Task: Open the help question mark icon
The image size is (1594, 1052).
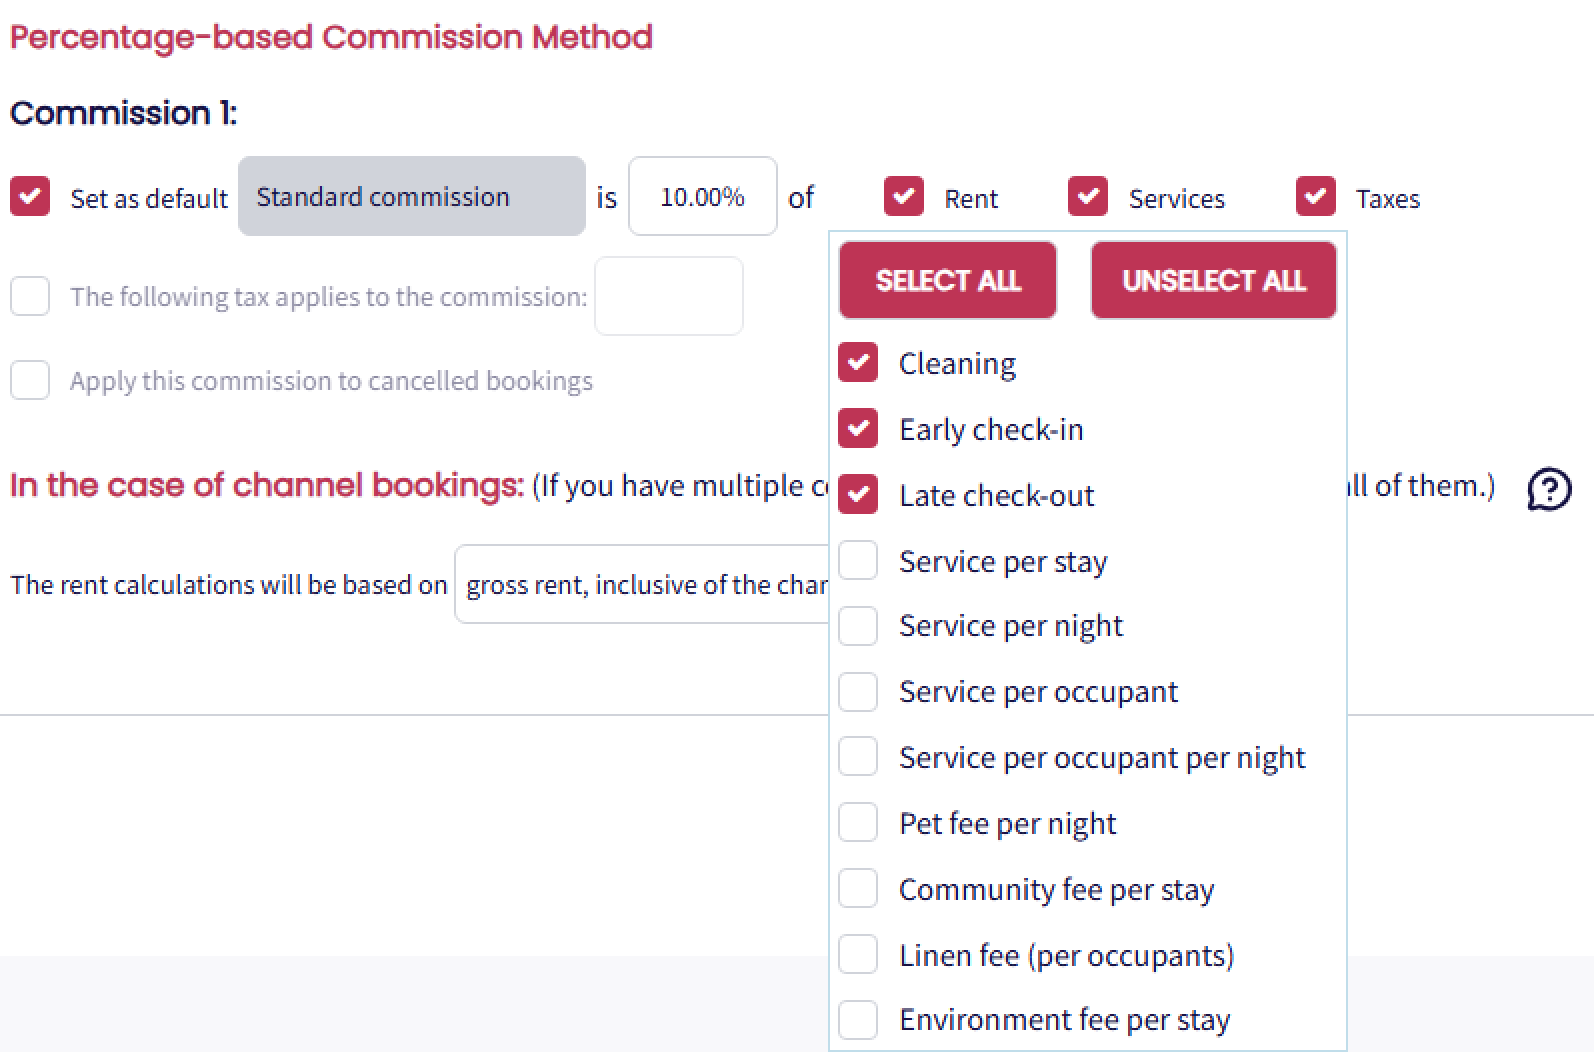Action: [1548, 489]
